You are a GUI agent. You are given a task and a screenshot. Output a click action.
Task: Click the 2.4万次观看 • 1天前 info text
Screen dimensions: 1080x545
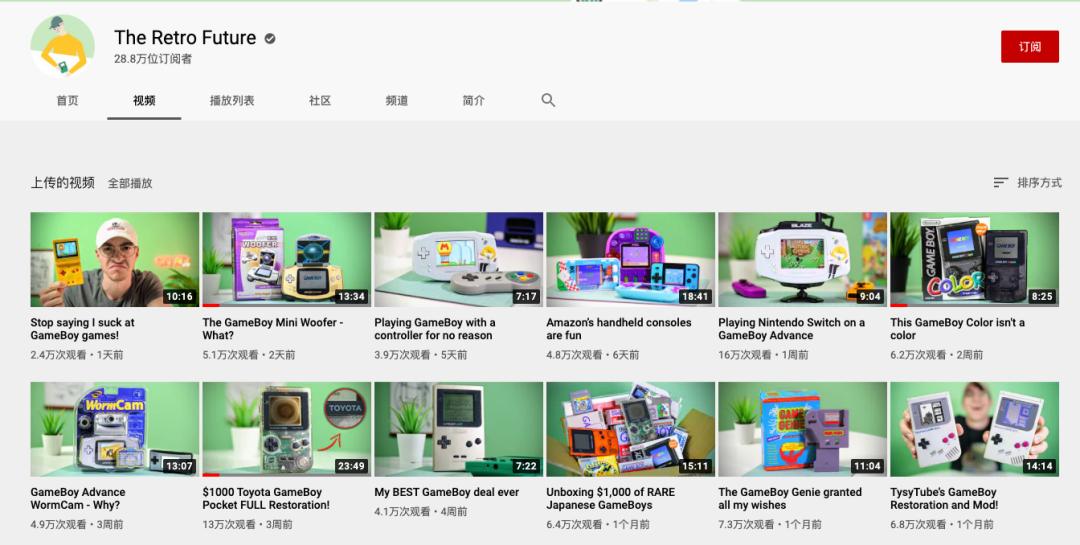[x=76, y=355]
